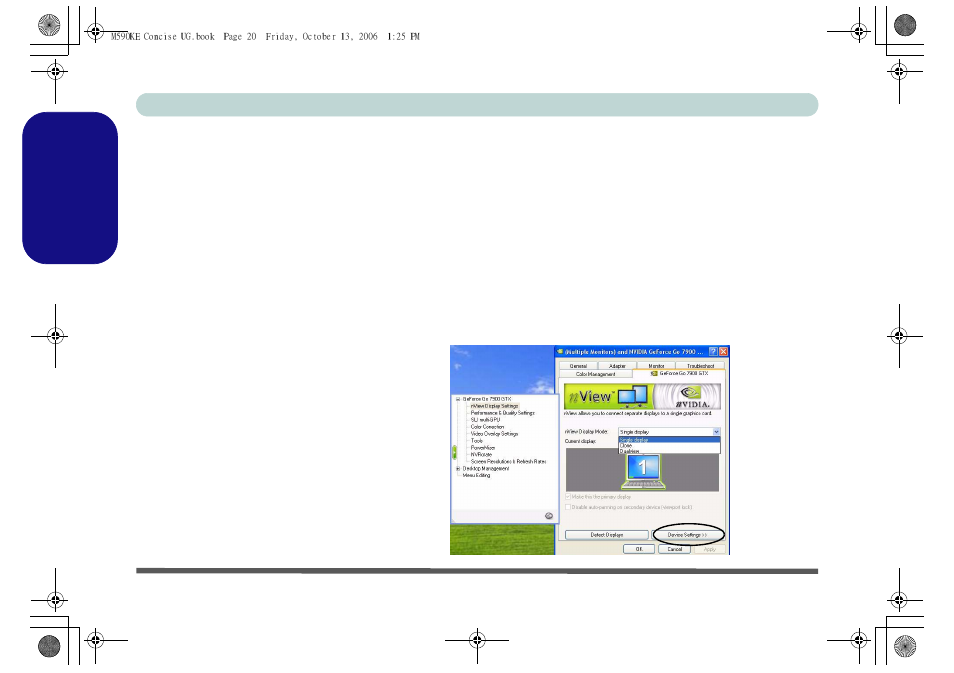
Task: Click the Device Settings button
Action: 687,535
